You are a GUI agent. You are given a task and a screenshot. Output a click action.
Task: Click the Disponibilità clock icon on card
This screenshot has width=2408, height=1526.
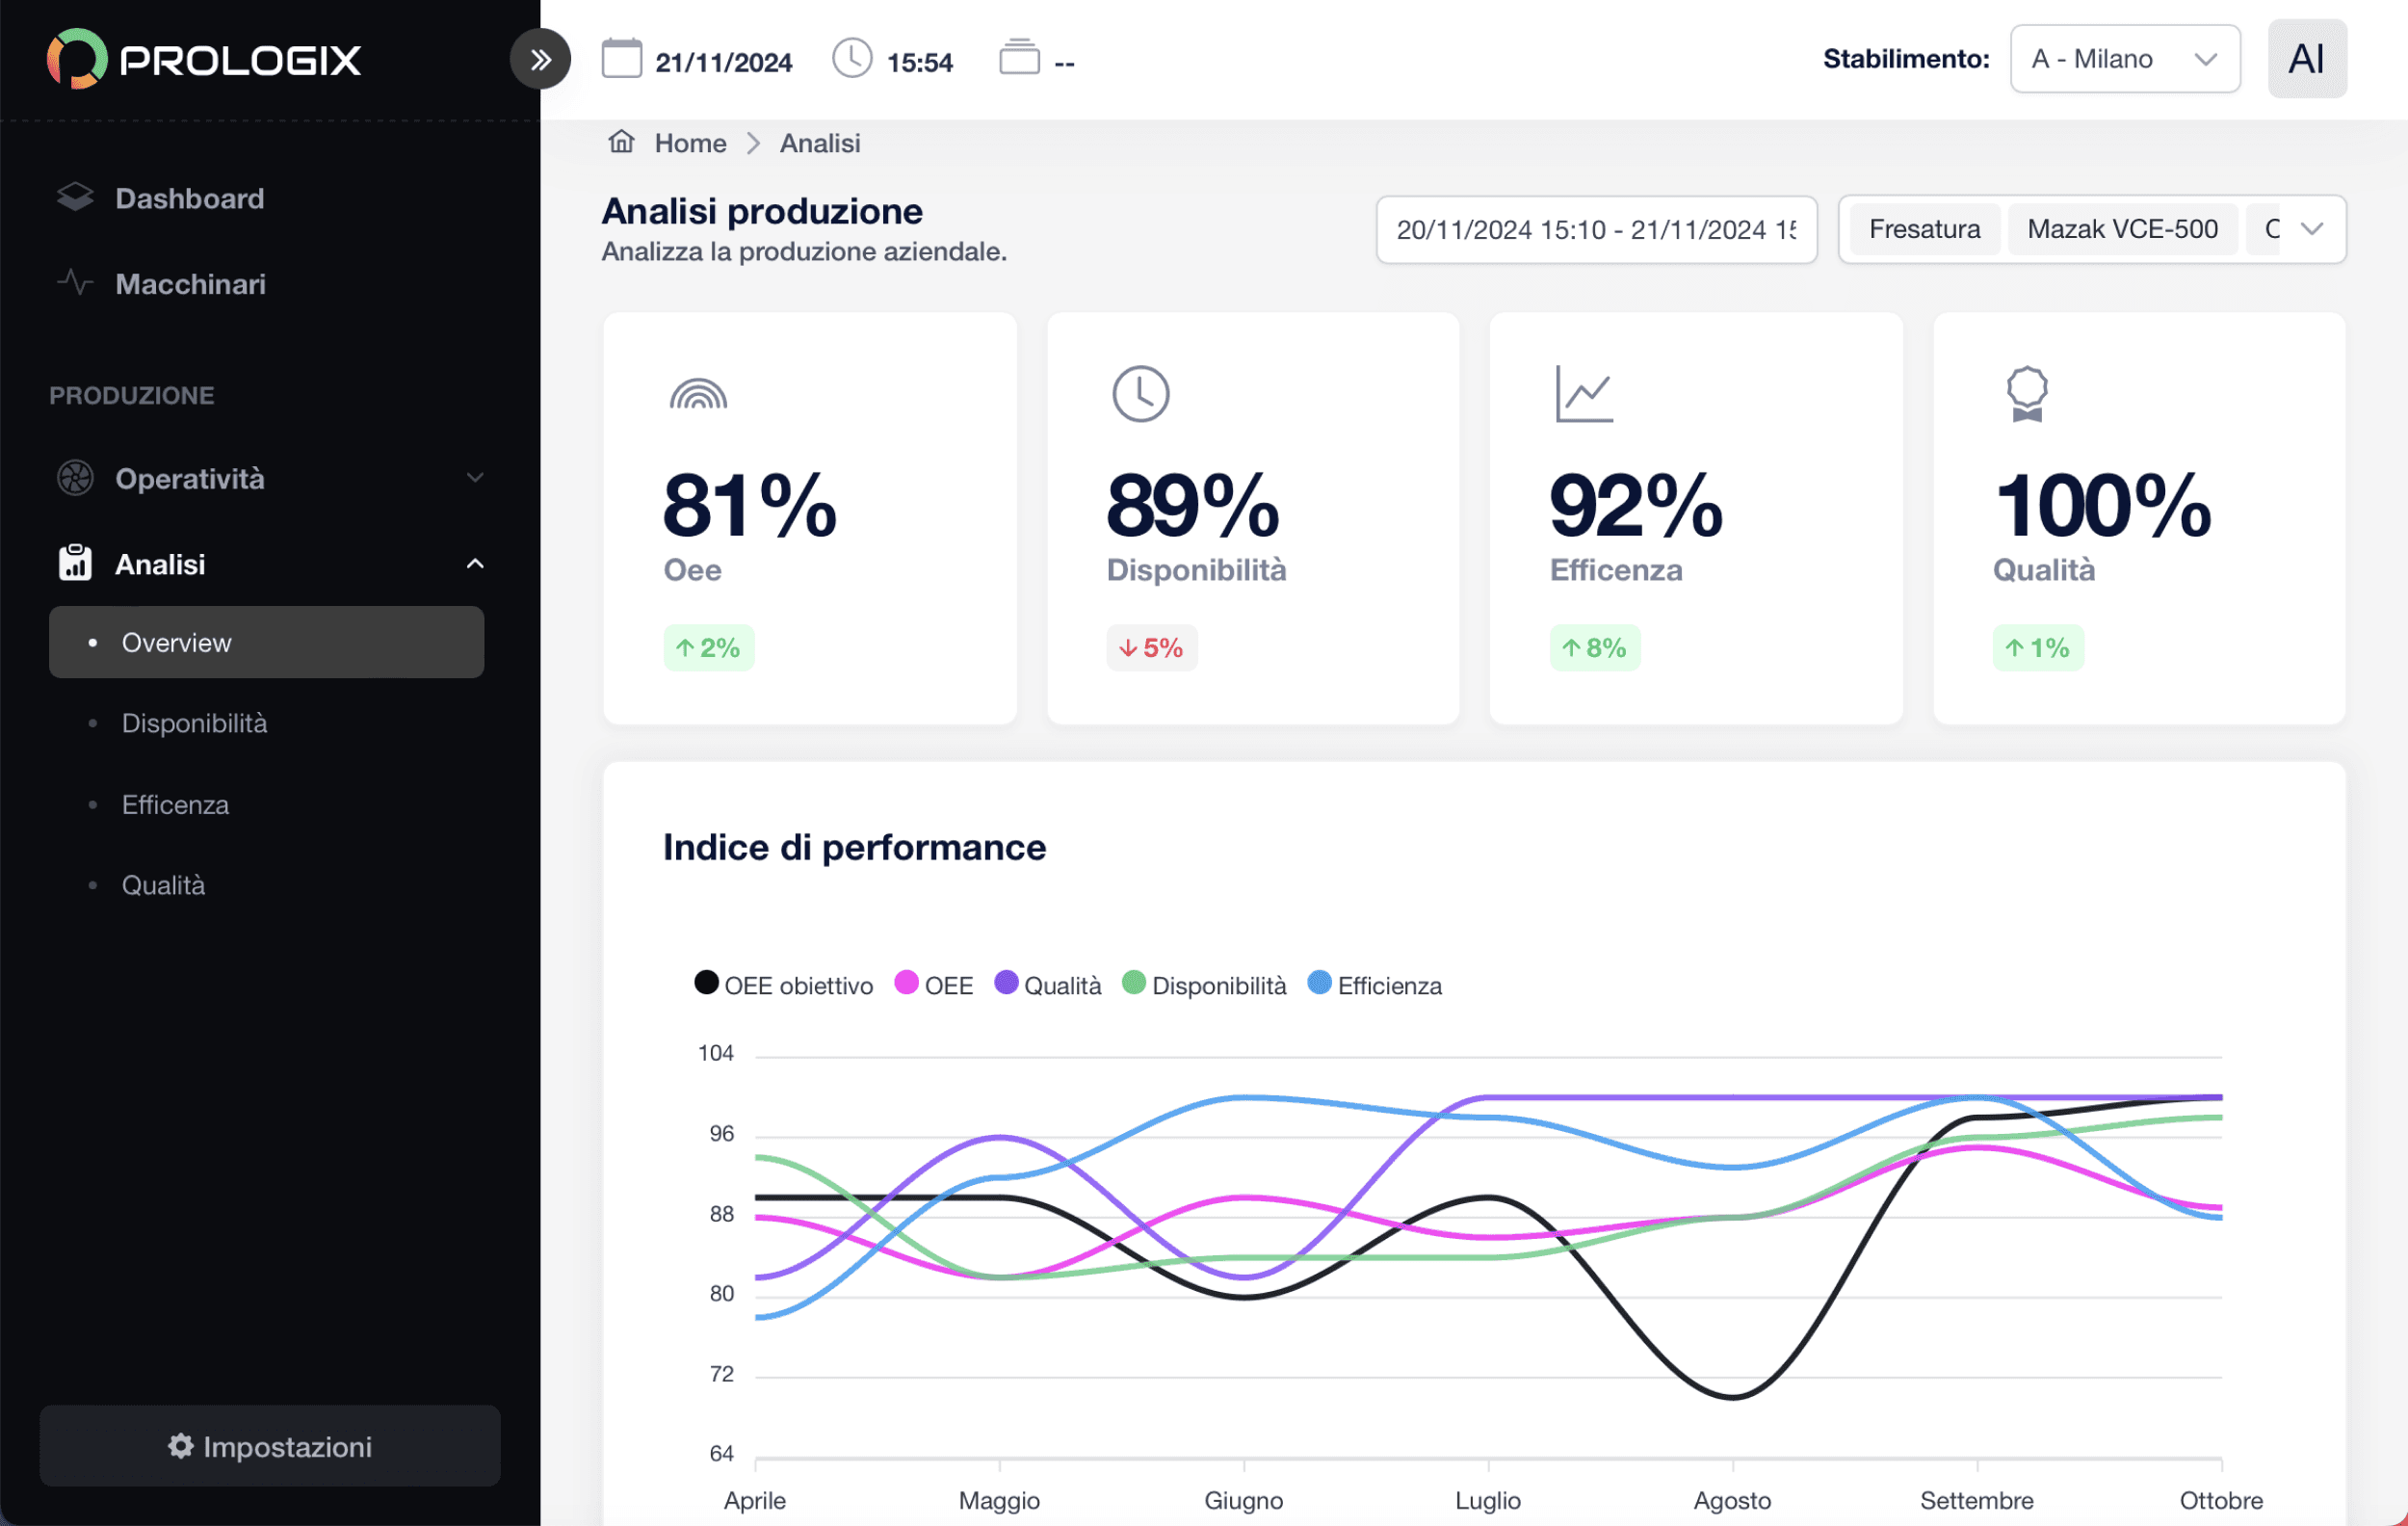tap(1140, 394)
